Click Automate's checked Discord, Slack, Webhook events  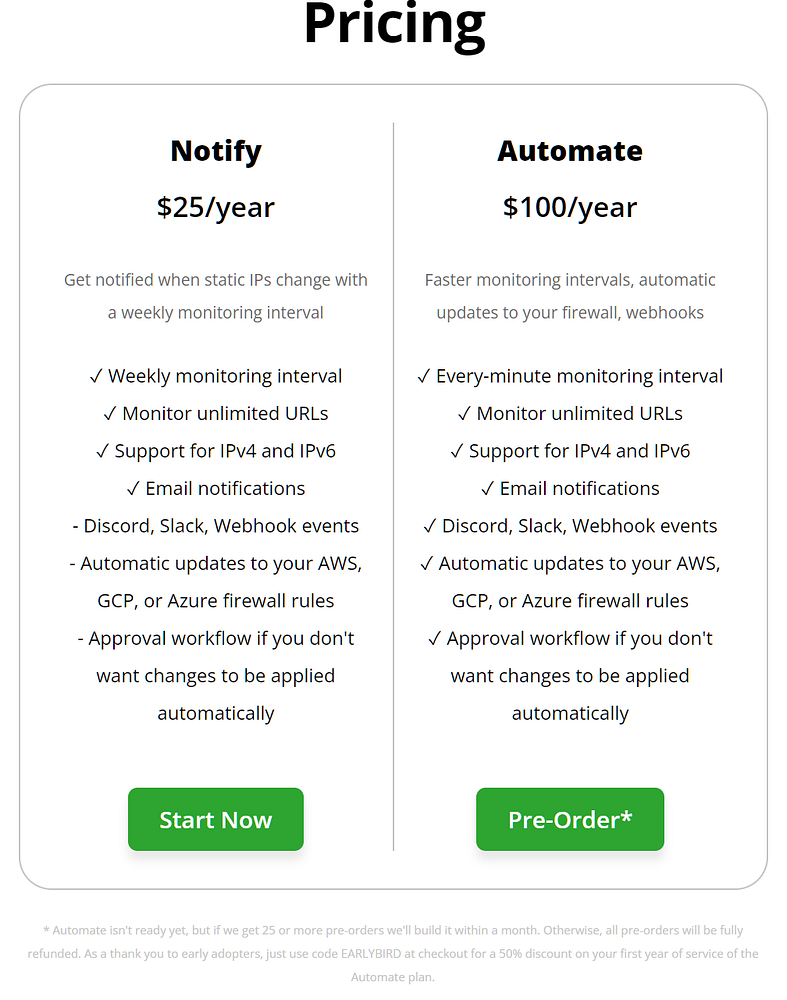(570, 526)
